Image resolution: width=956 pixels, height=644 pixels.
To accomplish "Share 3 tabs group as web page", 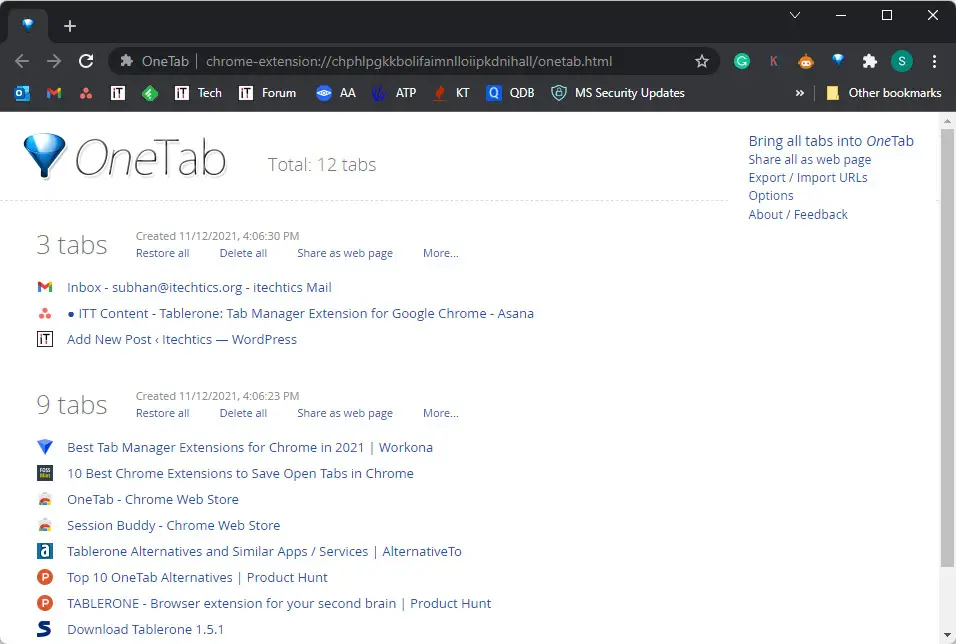I will [x=345, y=253].
